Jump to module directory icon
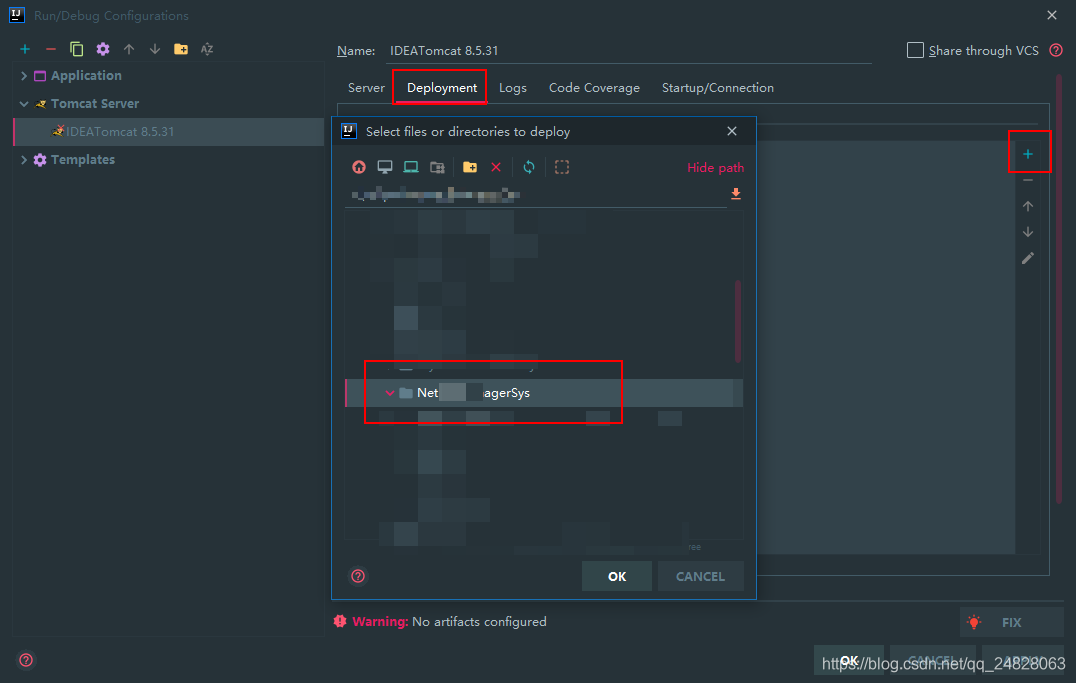 (x=437, y=167)
